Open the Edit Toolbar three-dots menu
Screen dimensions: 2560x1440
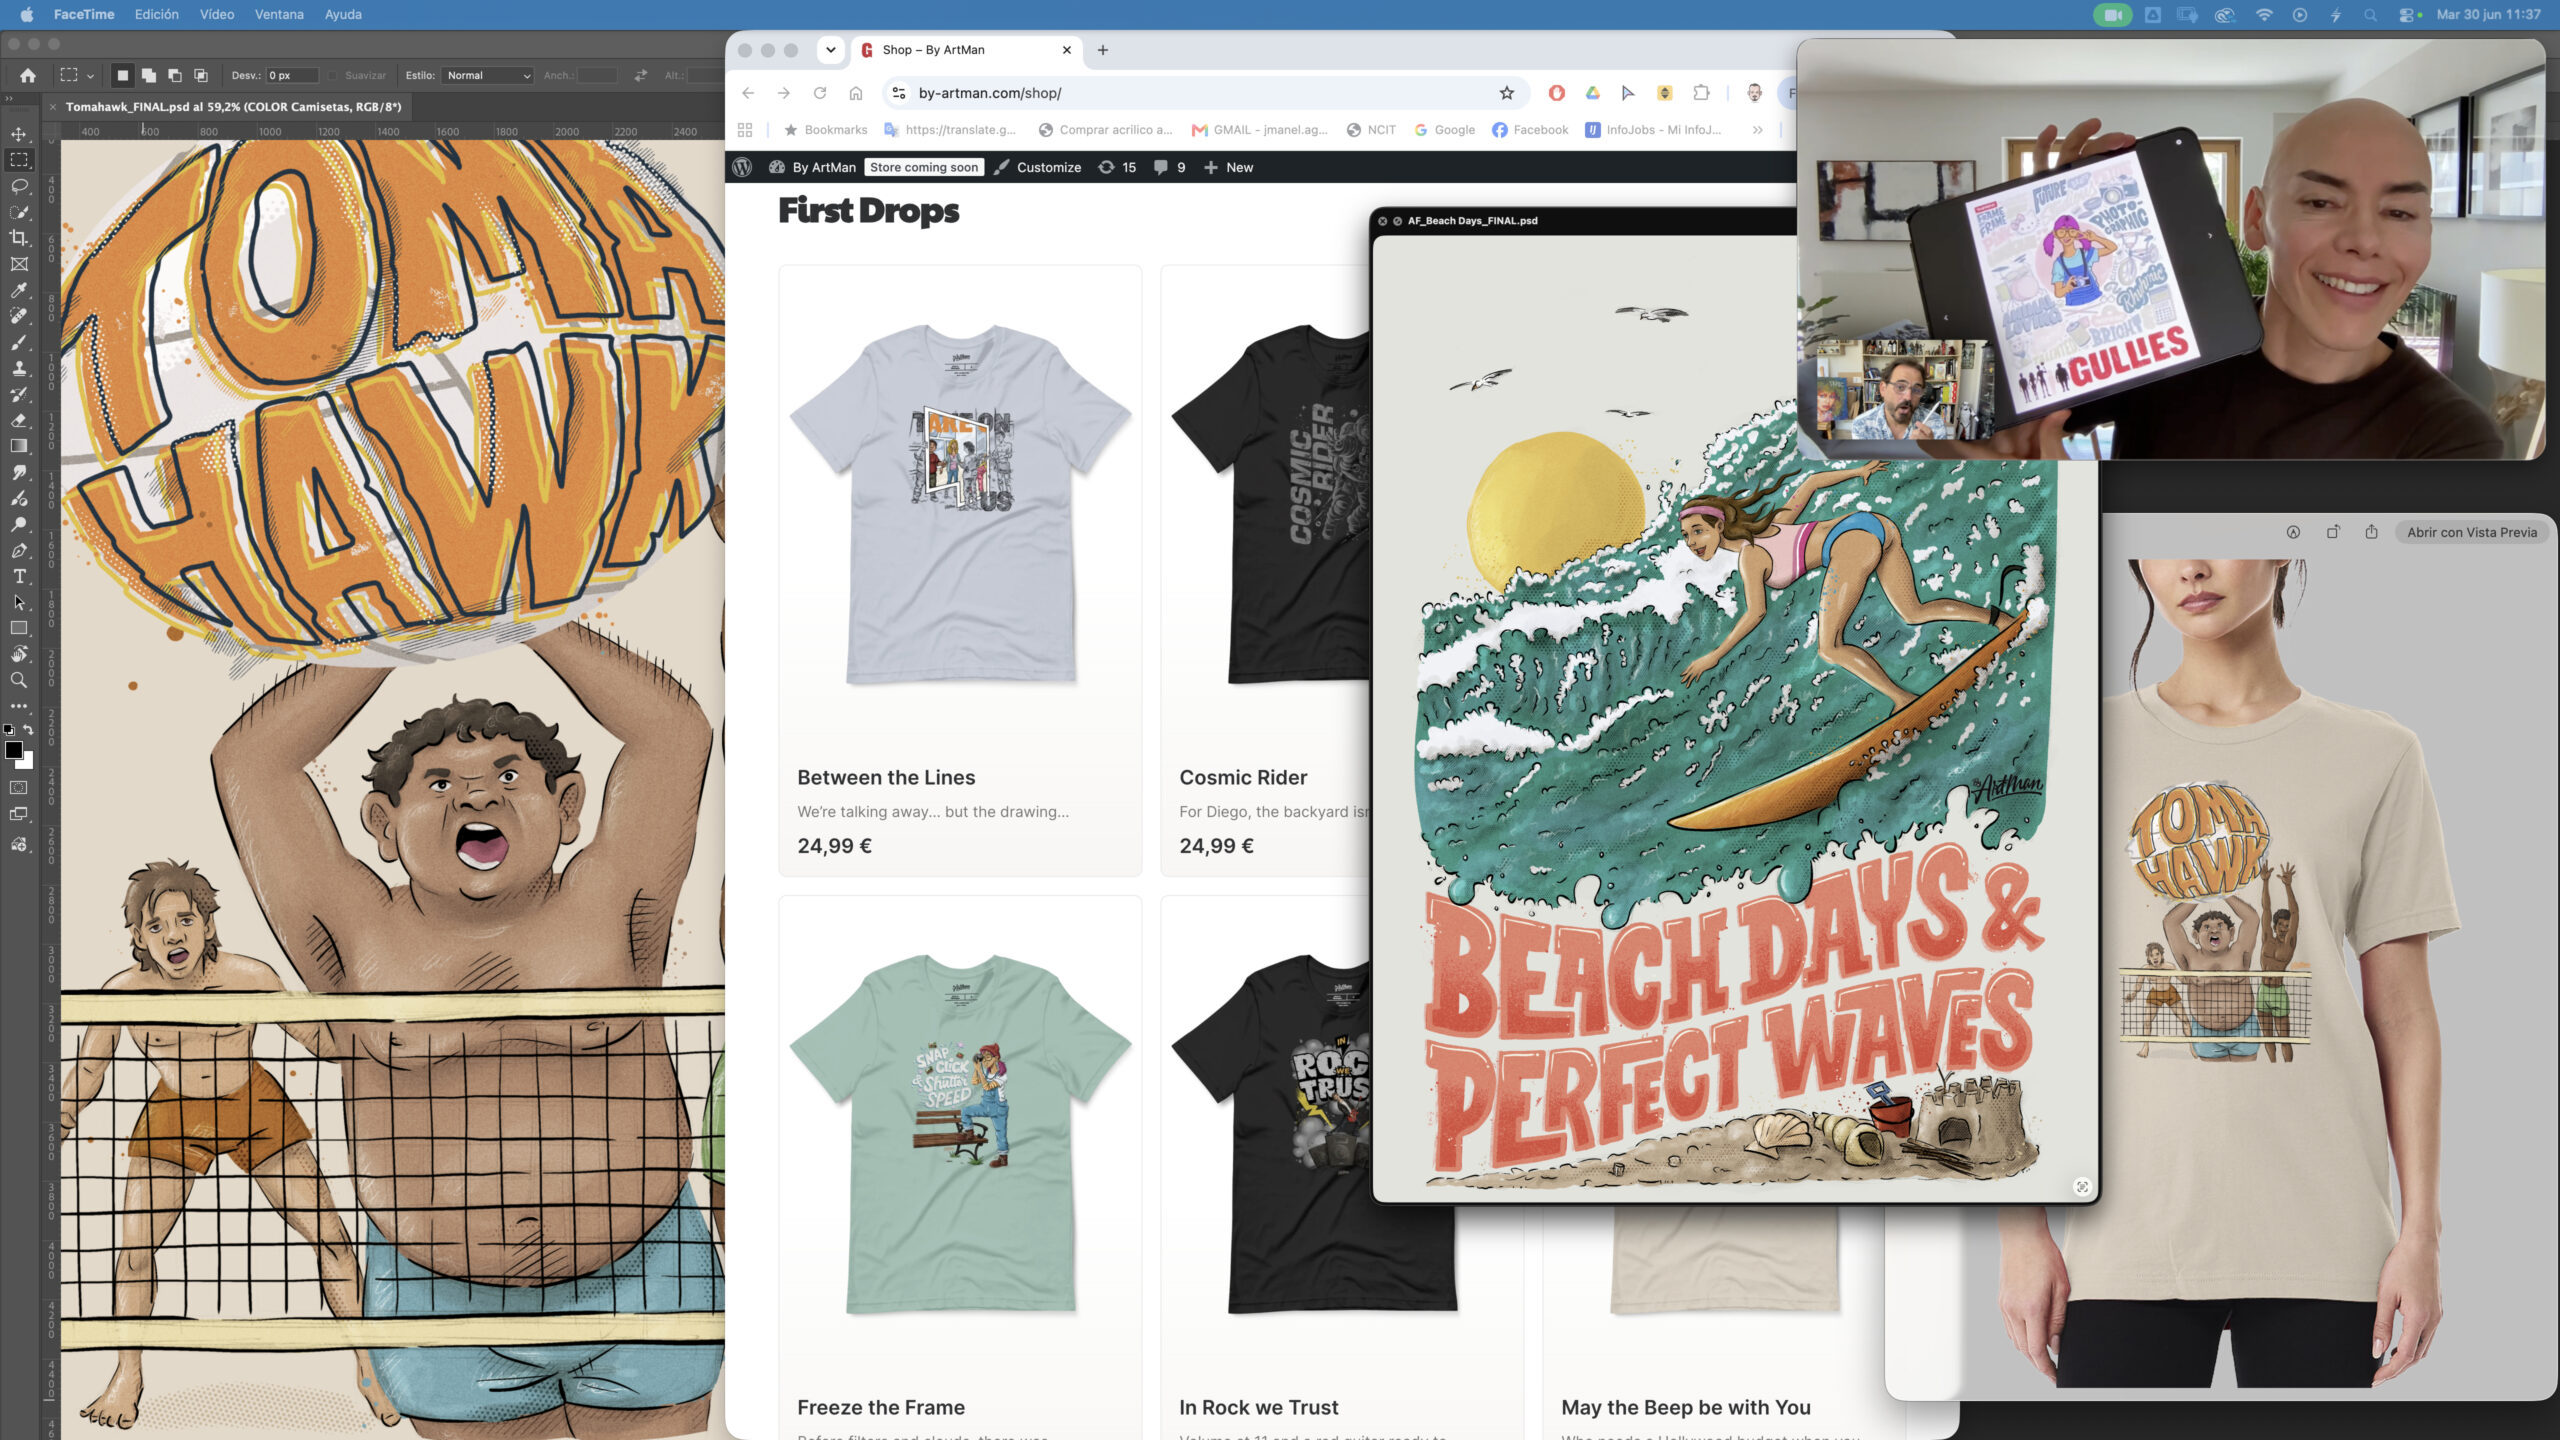19,706
